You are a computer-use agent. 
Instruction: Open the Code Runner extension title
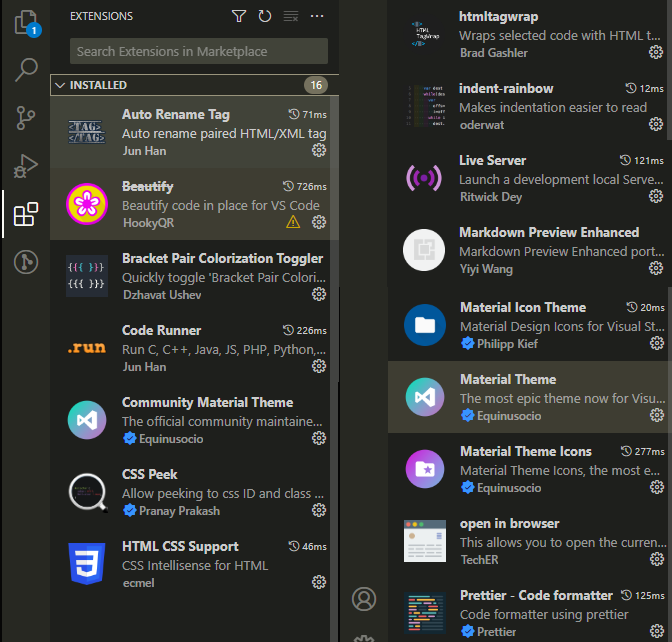click(161, 330)
